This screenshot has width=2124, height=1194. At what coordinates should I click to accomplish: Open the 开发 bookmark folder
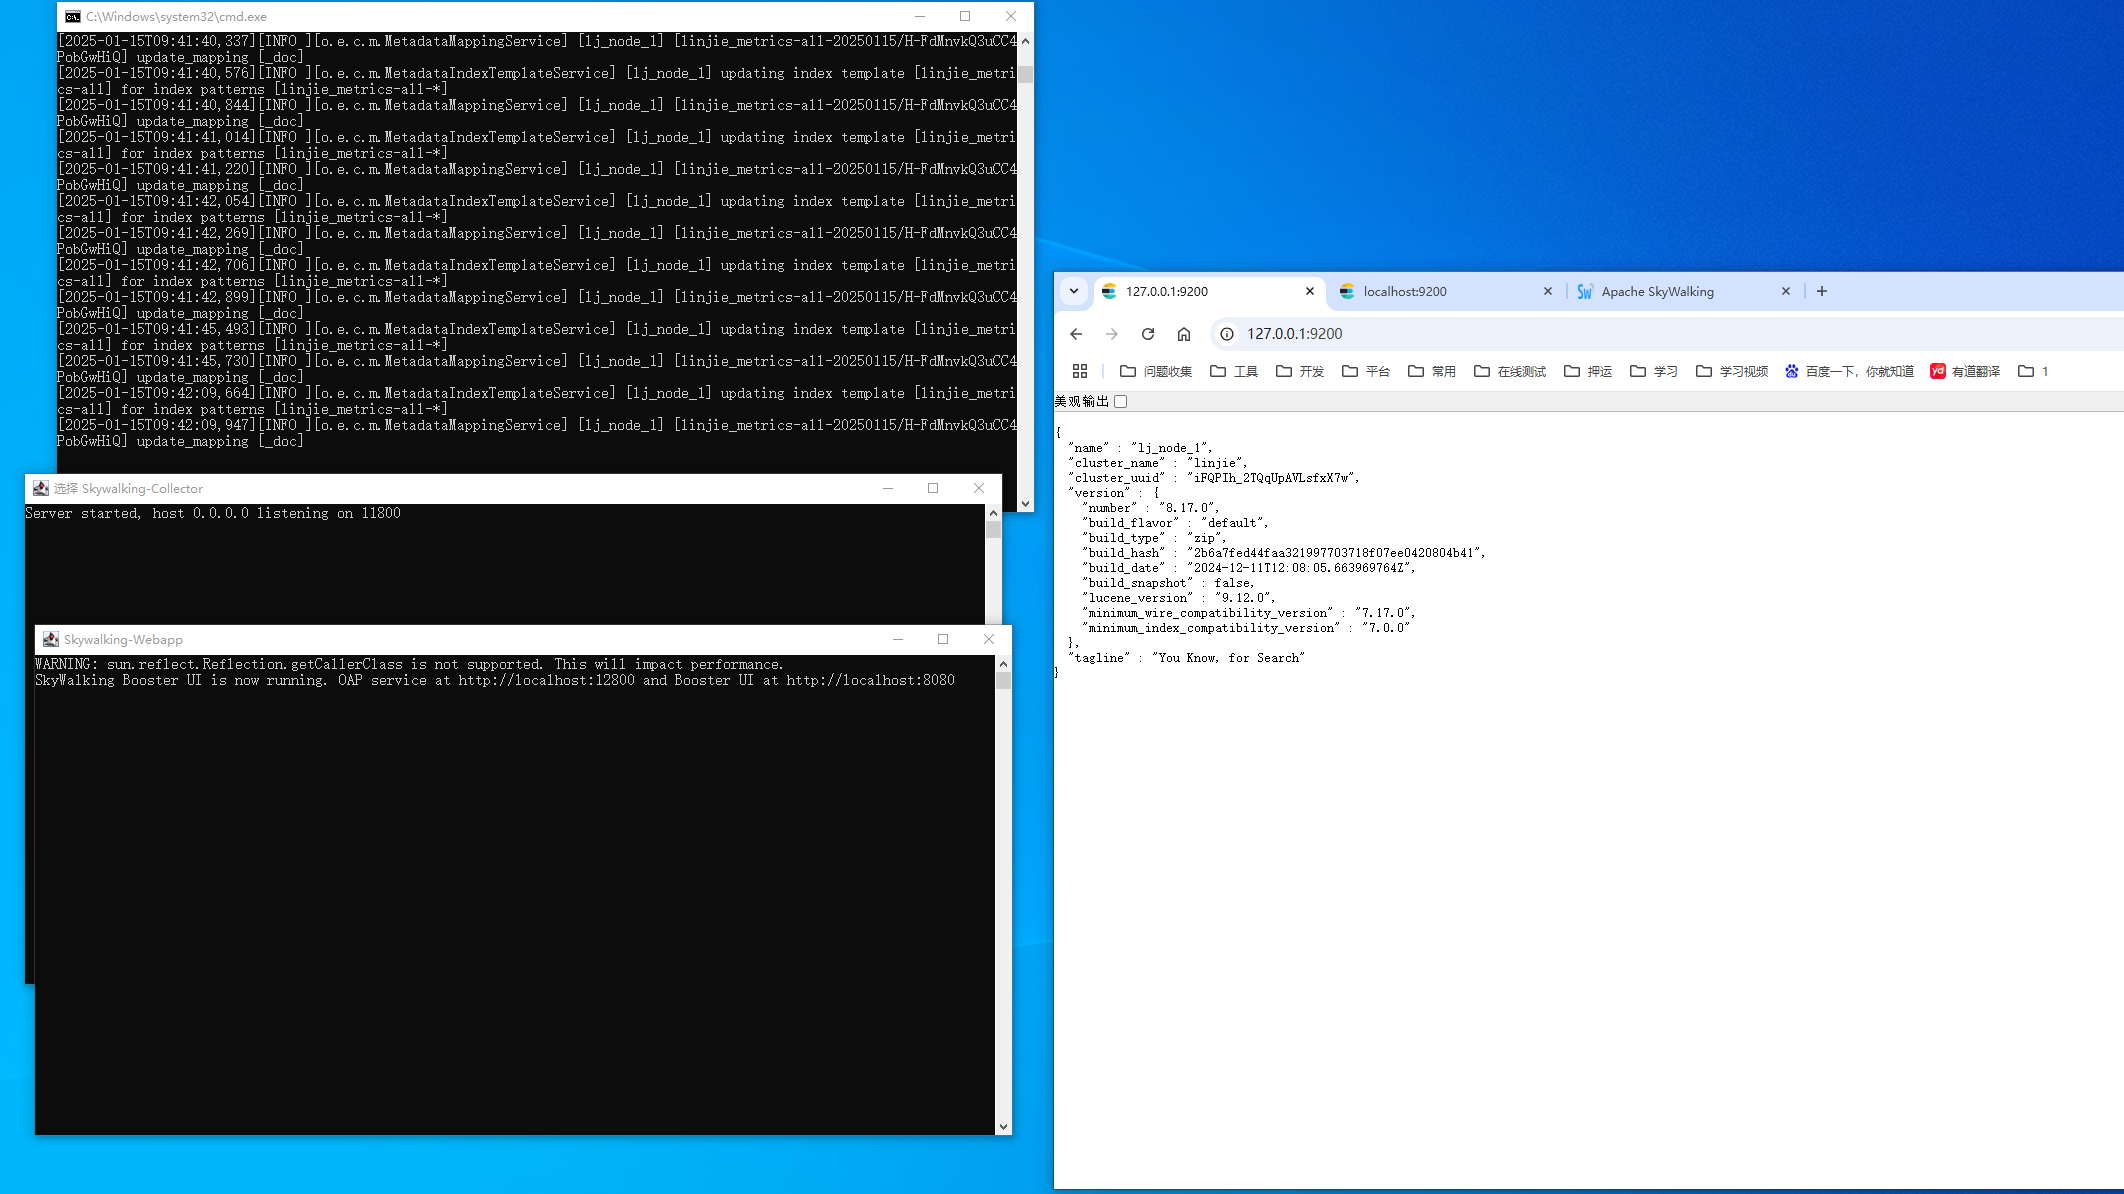point(1300,371)
